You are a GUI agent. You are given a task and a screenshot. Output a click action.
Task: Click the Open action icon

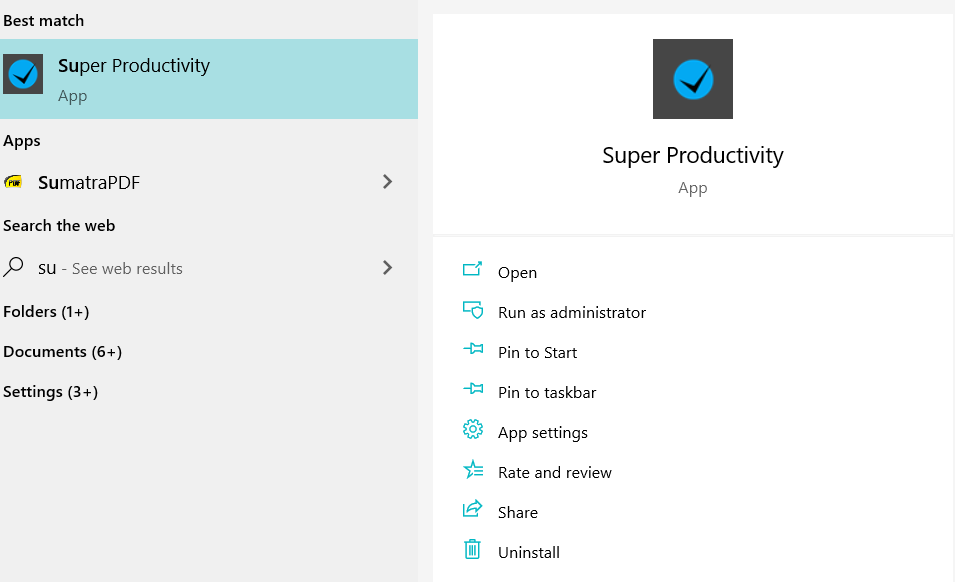tap(473, 272)
